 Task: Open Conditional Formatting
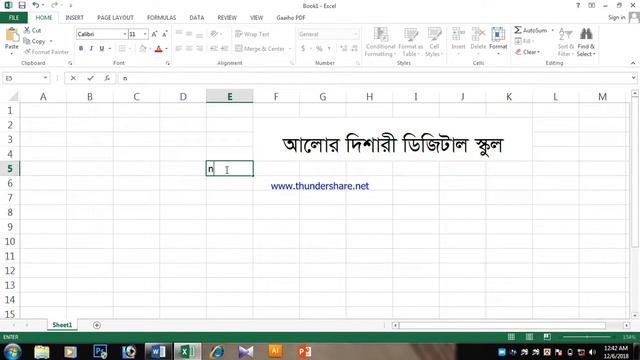tap(380, 42)
